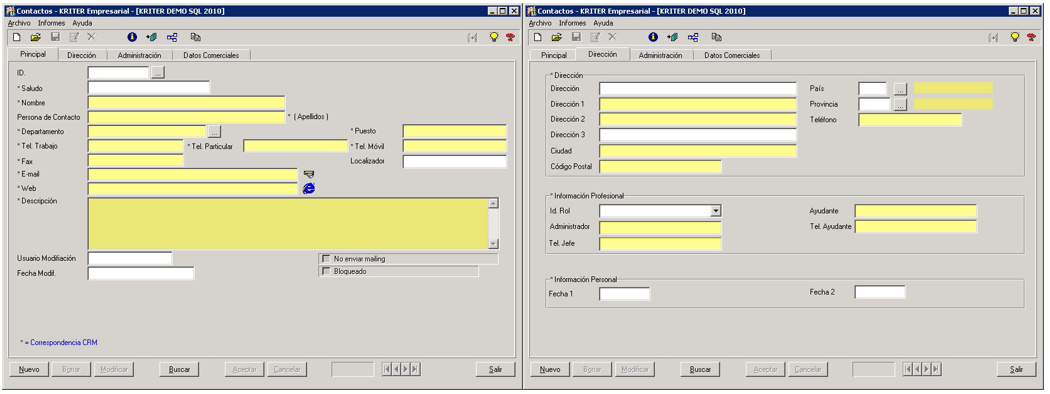Click send e-mail icon beside E-mail field
The width and height of the screenshot is (1050, 394).
[309, 174]
